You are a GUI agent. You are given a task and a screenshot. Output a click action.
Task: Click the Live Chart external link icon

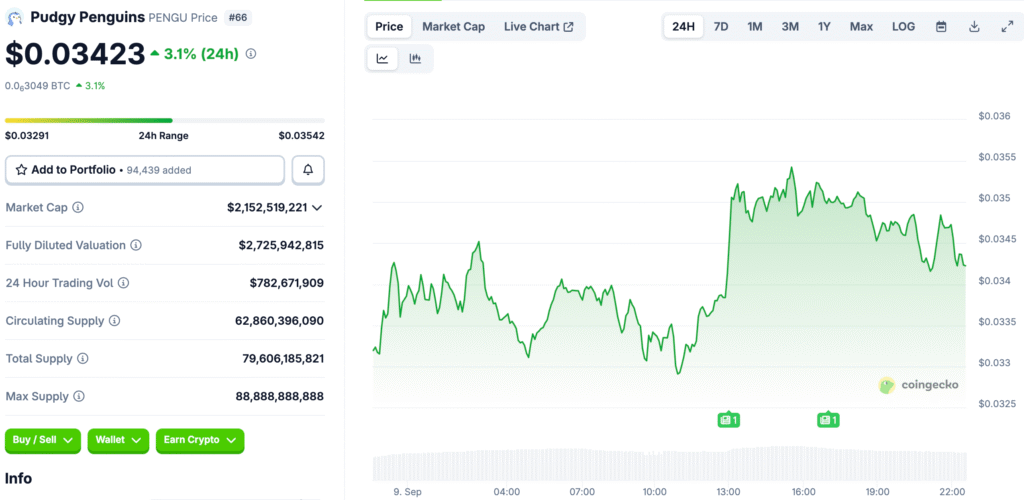[569, 27]
